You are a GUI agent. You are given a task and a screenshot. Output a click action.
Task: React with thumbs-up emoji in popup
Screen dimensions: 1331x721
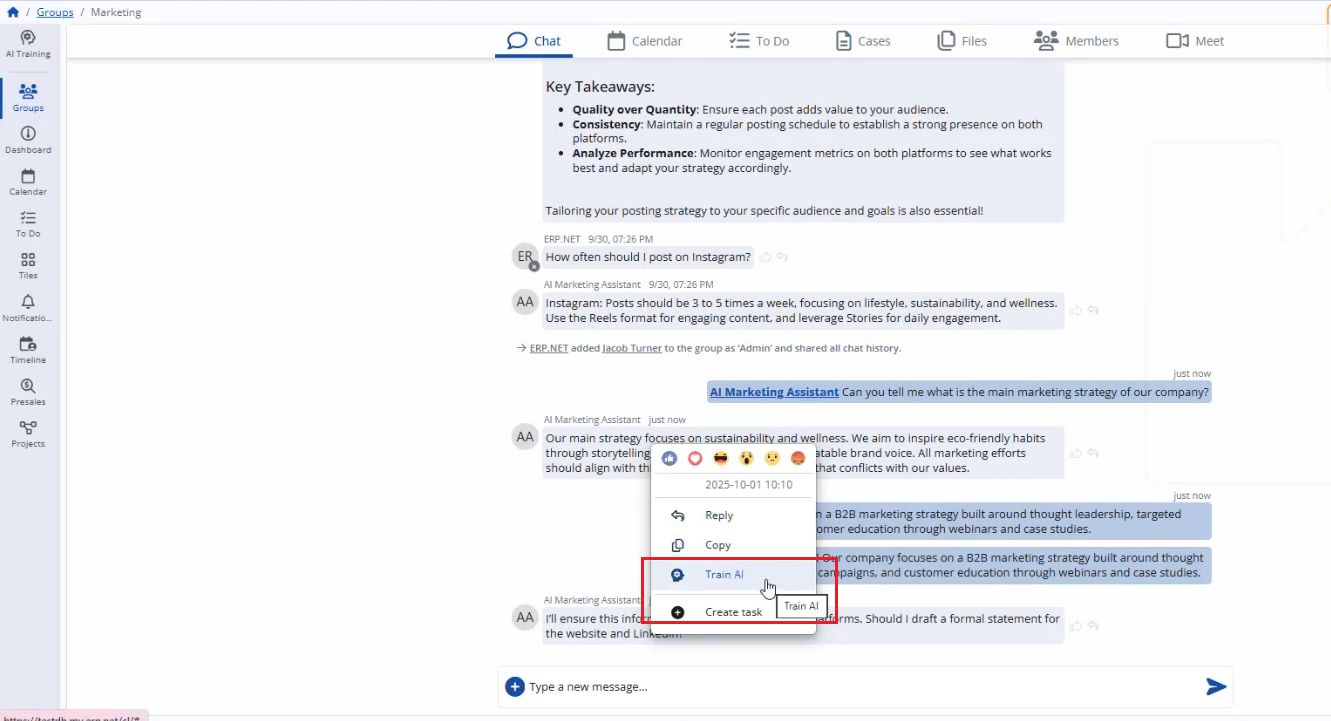tap(669, 458)
